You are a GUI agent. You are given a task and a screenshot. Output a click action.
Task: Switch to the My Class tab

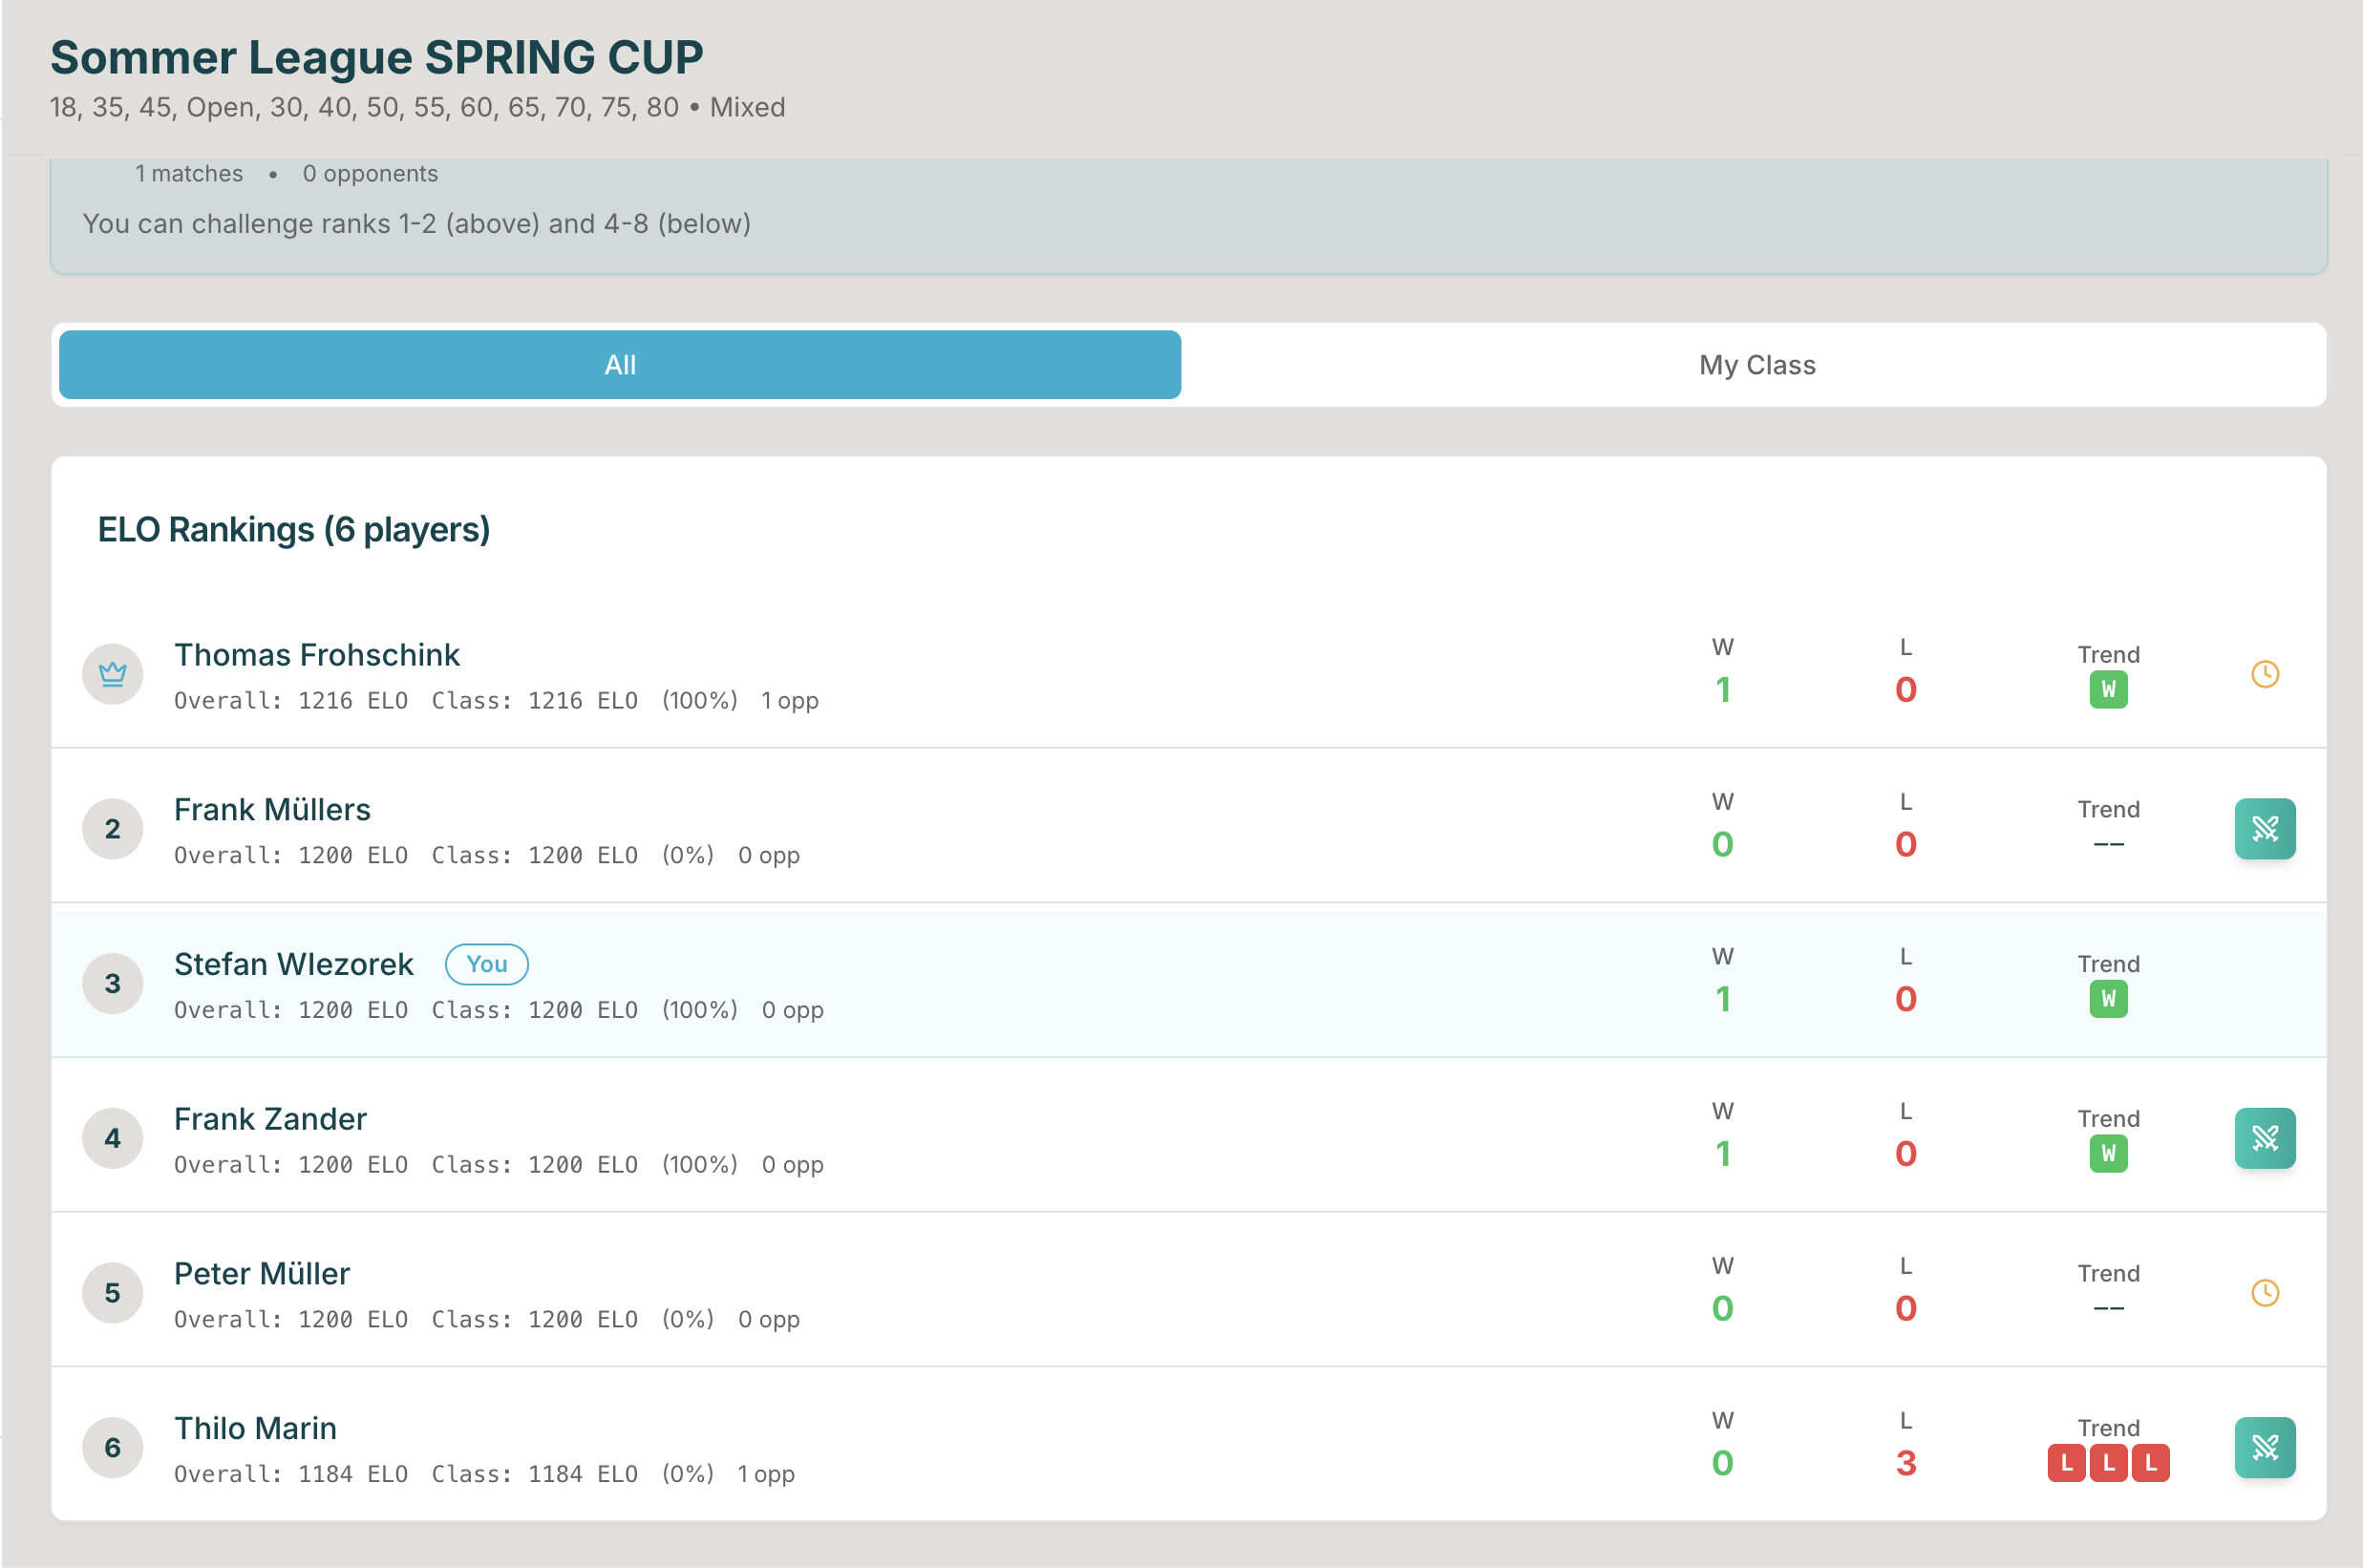(x=1756, y=365)
